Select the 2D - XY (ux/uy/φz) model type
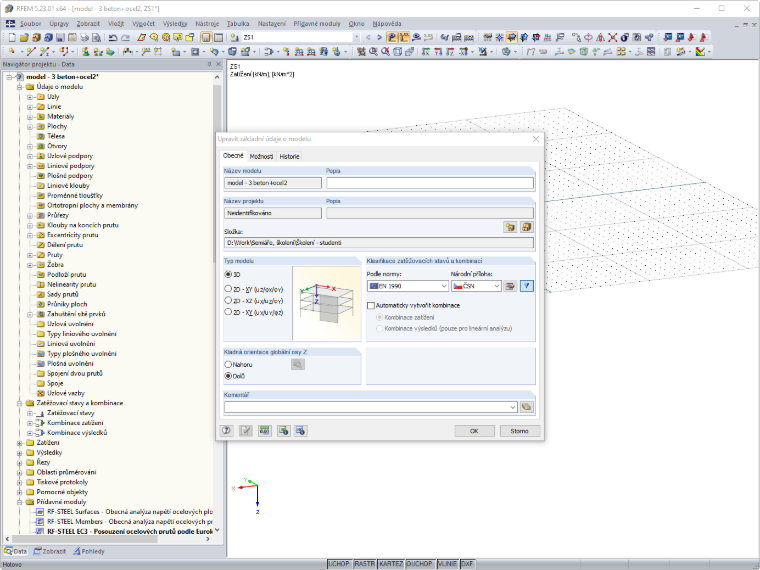The image size is (760, 570). [x=228, y=312]
